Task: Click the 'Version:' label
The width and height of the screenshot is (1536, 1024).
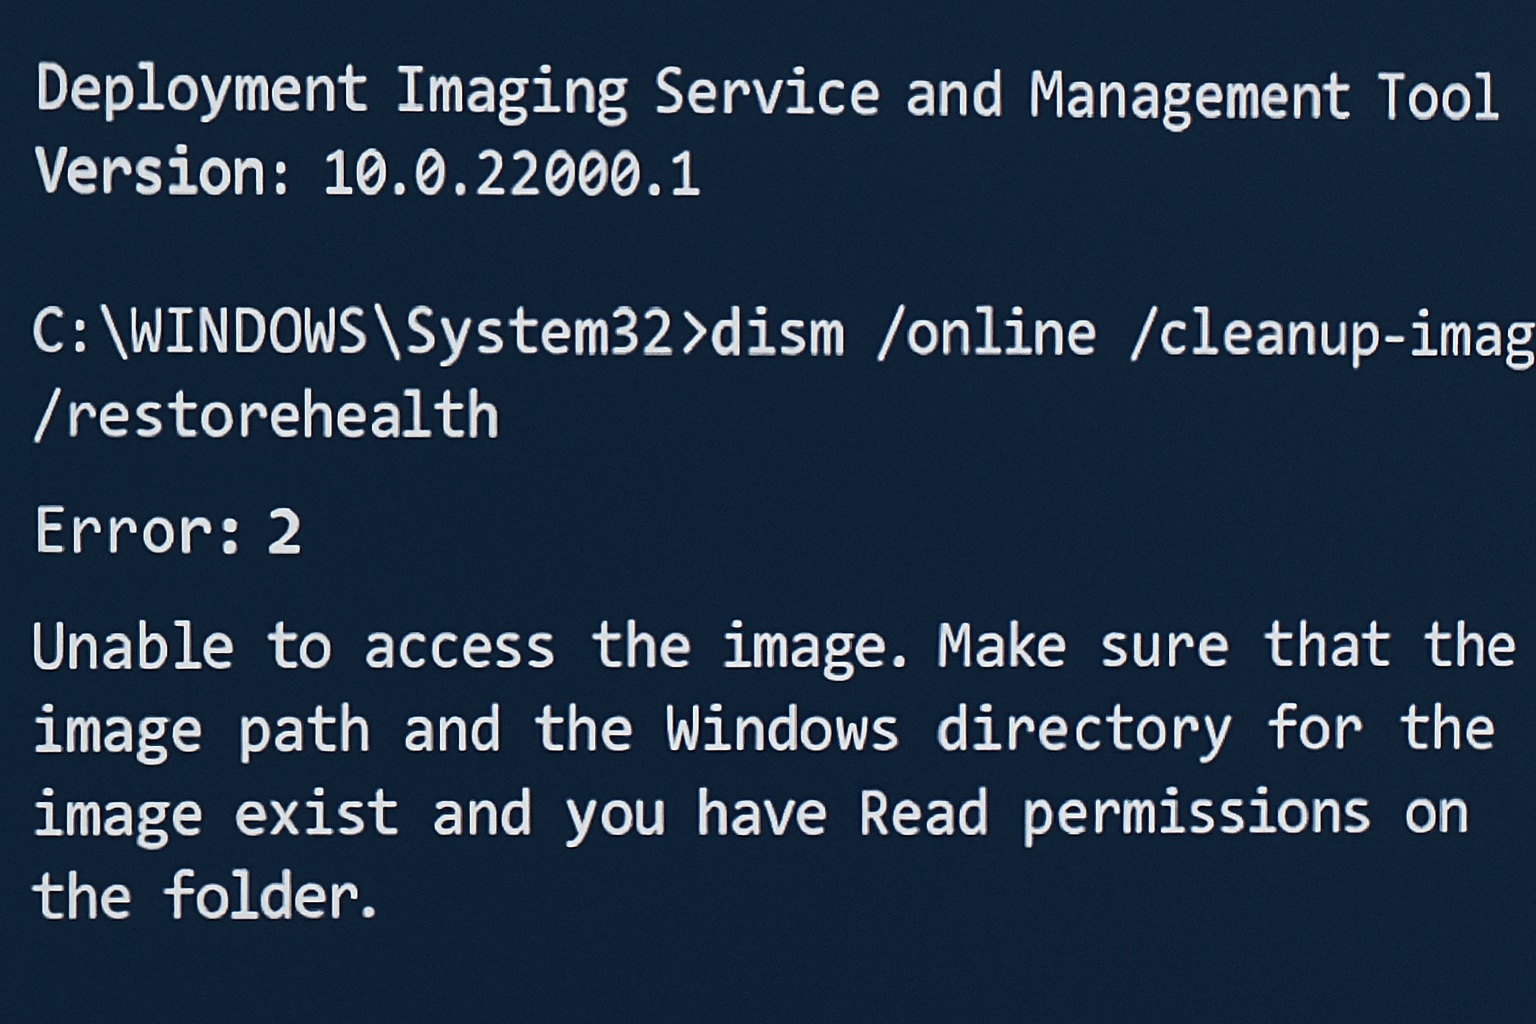Action: [163, 172]
